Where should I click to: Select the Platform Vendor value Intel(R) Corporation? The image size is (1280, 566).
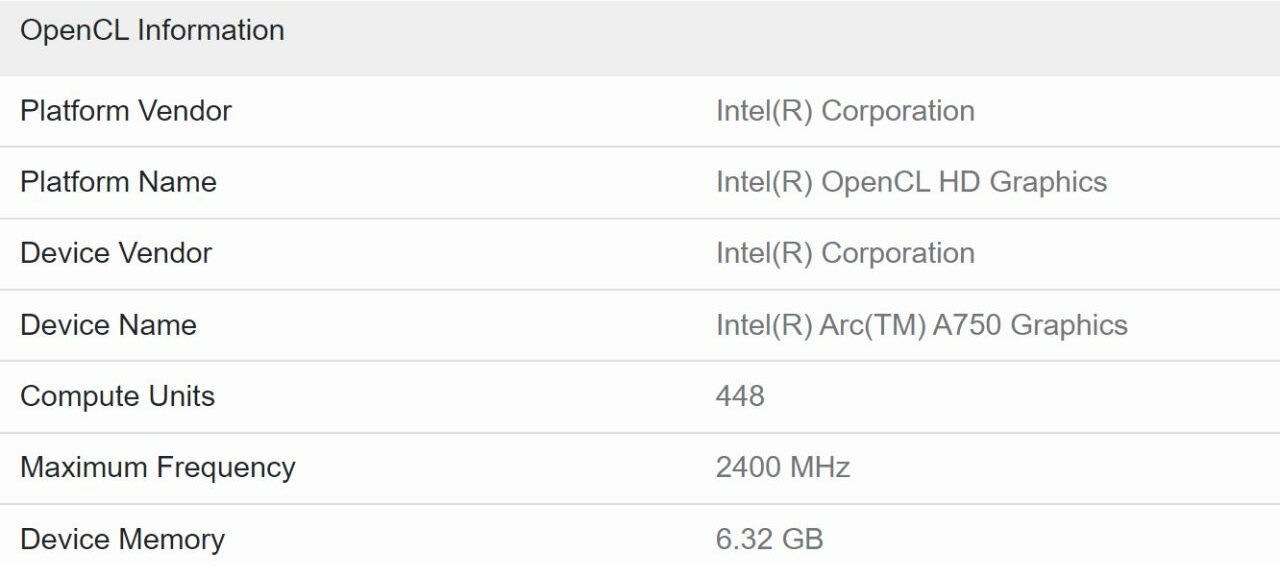[x=845, y=110]
